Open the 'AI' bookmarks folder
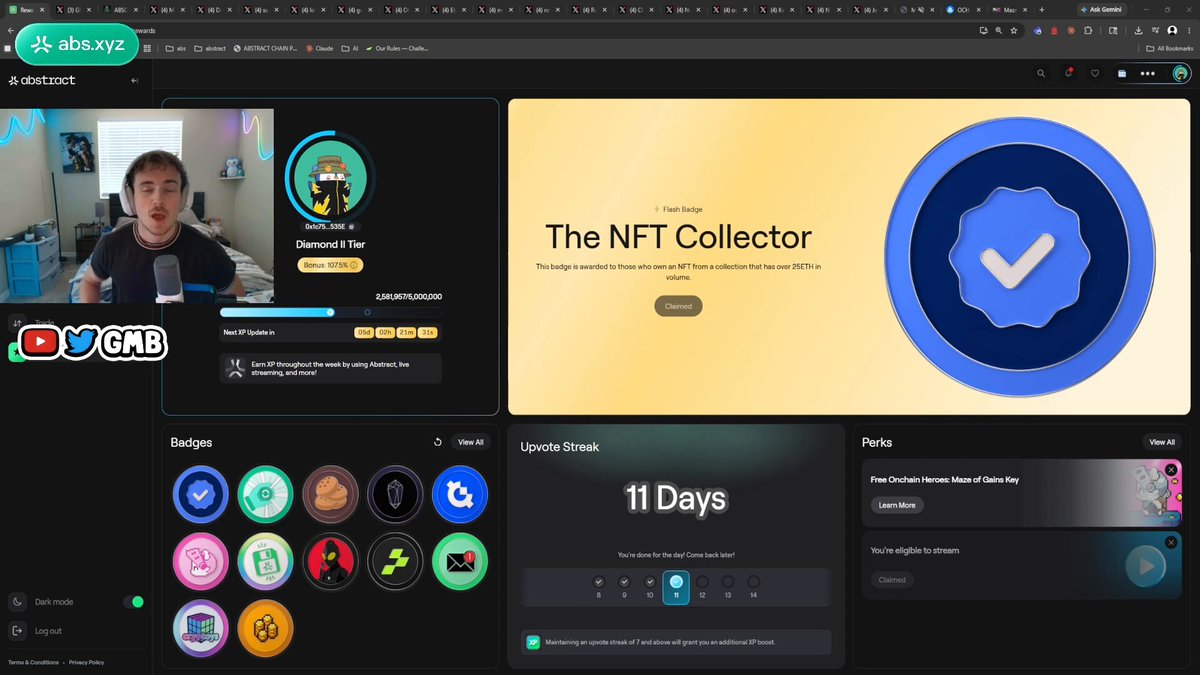Screen dimensions: 1200x675 (x=349, y=48)
